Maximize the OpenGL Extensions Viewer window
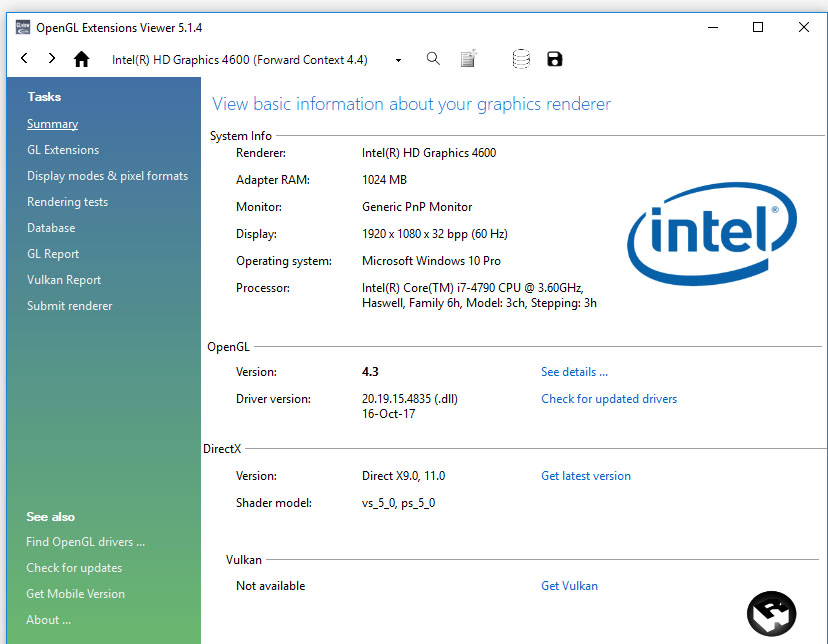828x644 pixels. tap(758, 27)
